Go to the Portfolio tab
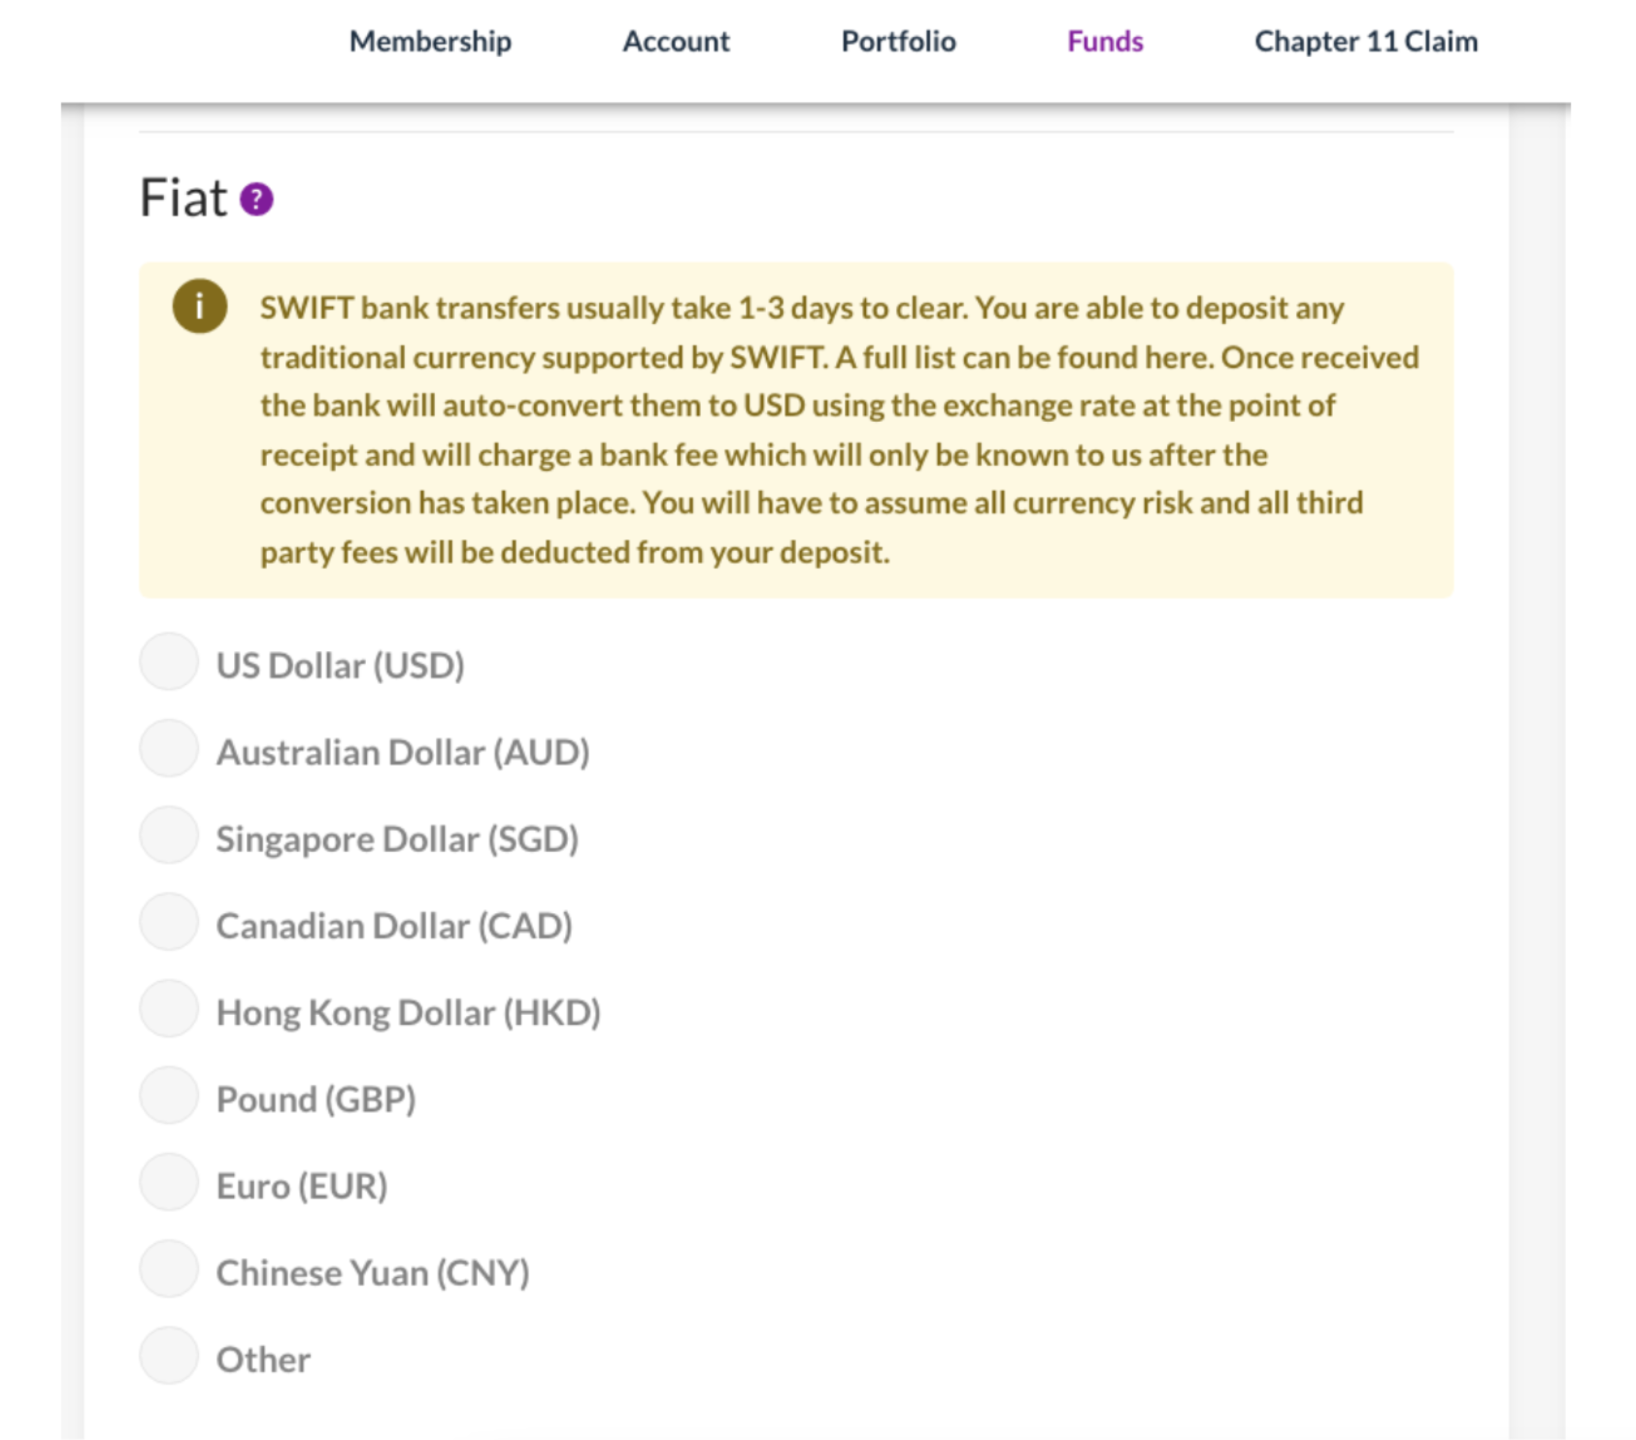Image resolution: width=1636 pixels, height=1440 pixels. tap(898, 41)
